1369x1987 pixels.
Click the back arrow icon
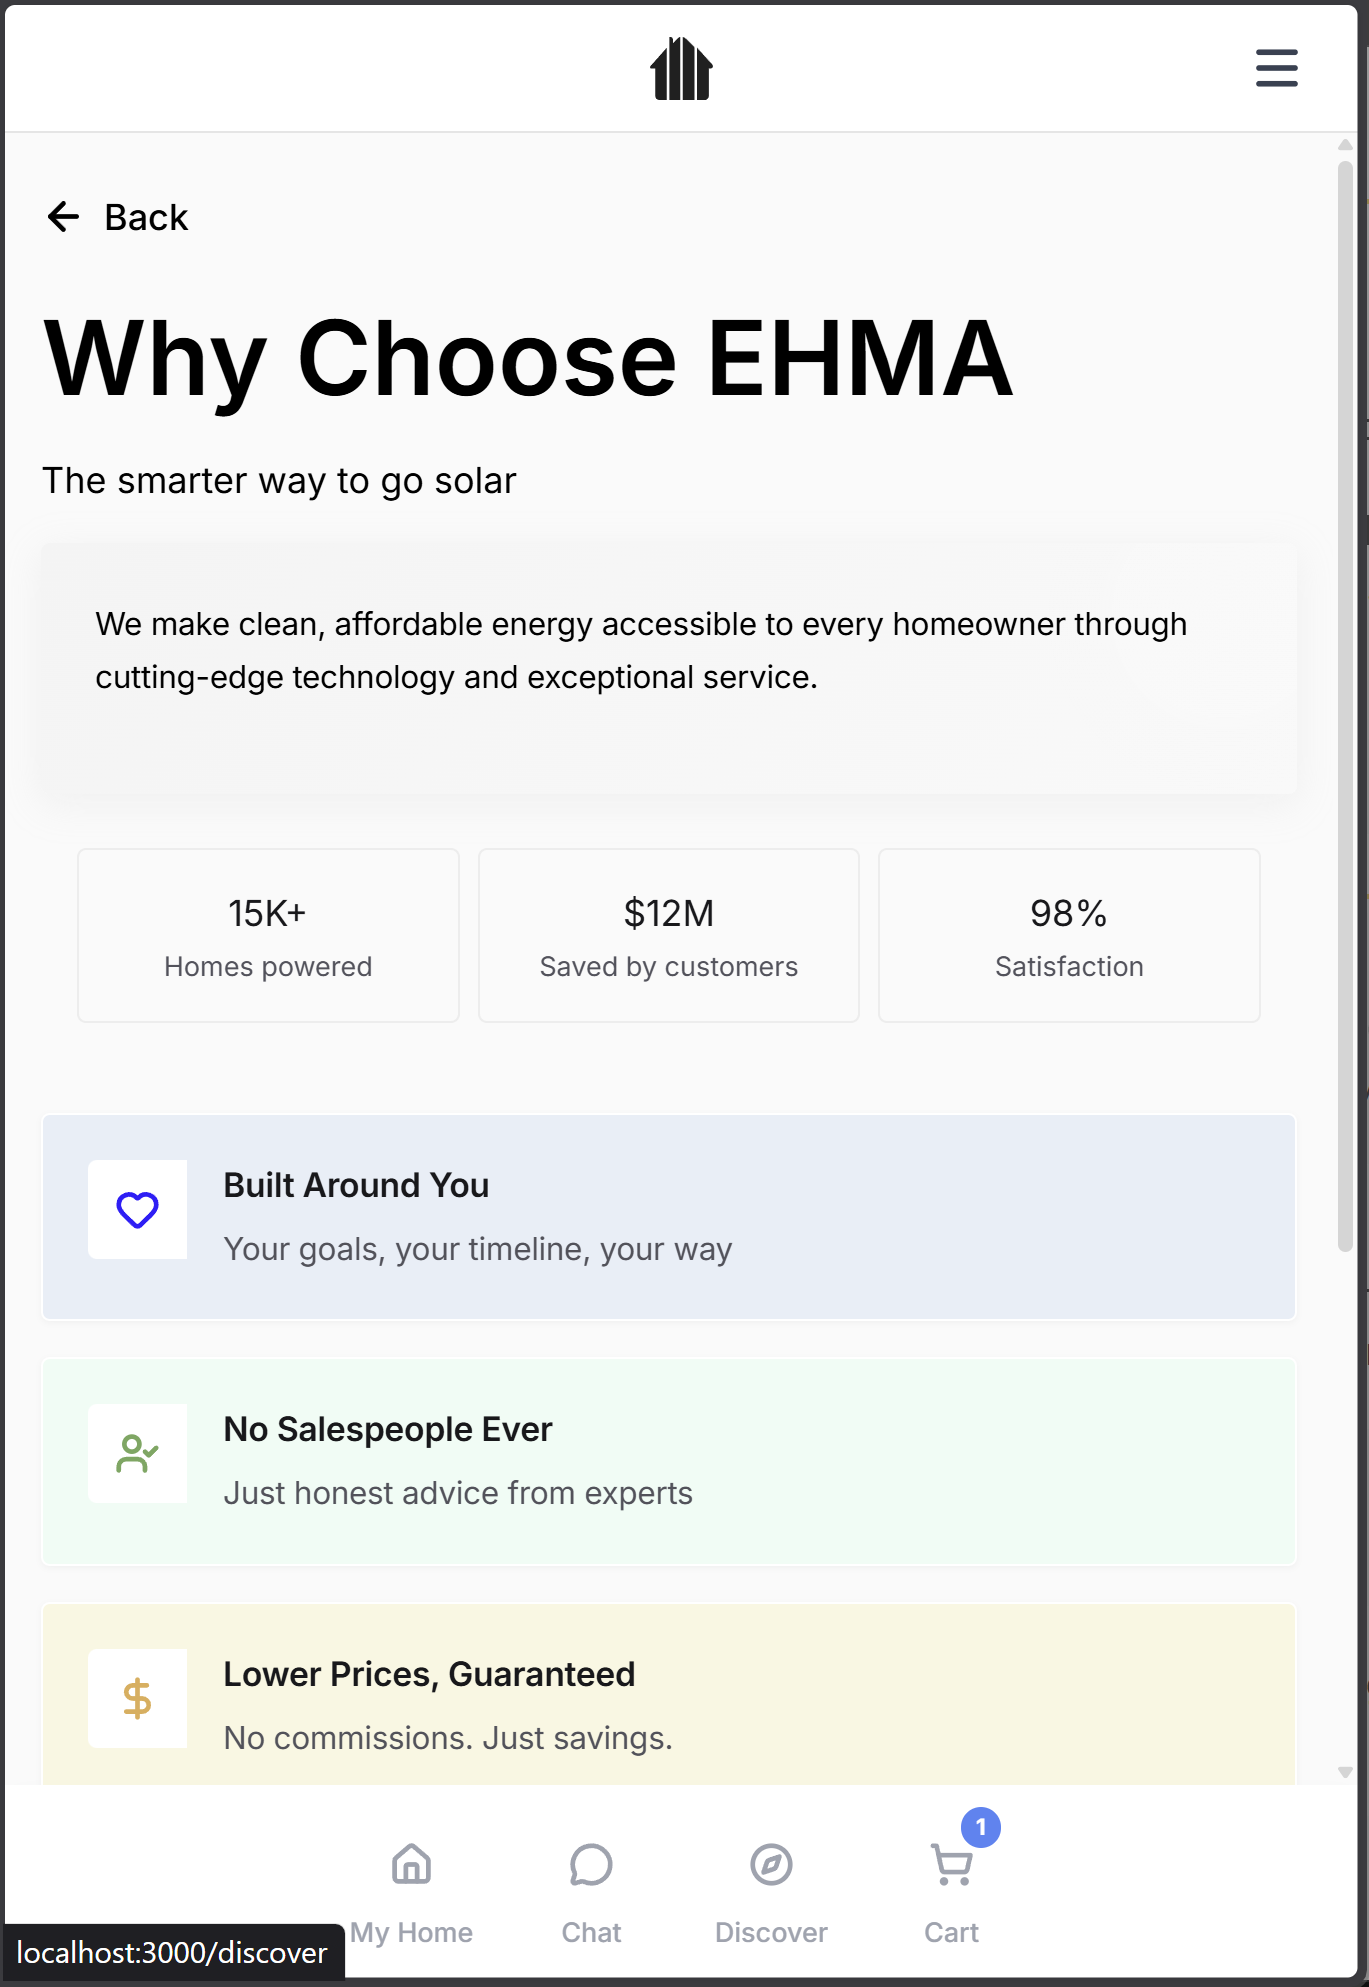(x=64, y=216)
